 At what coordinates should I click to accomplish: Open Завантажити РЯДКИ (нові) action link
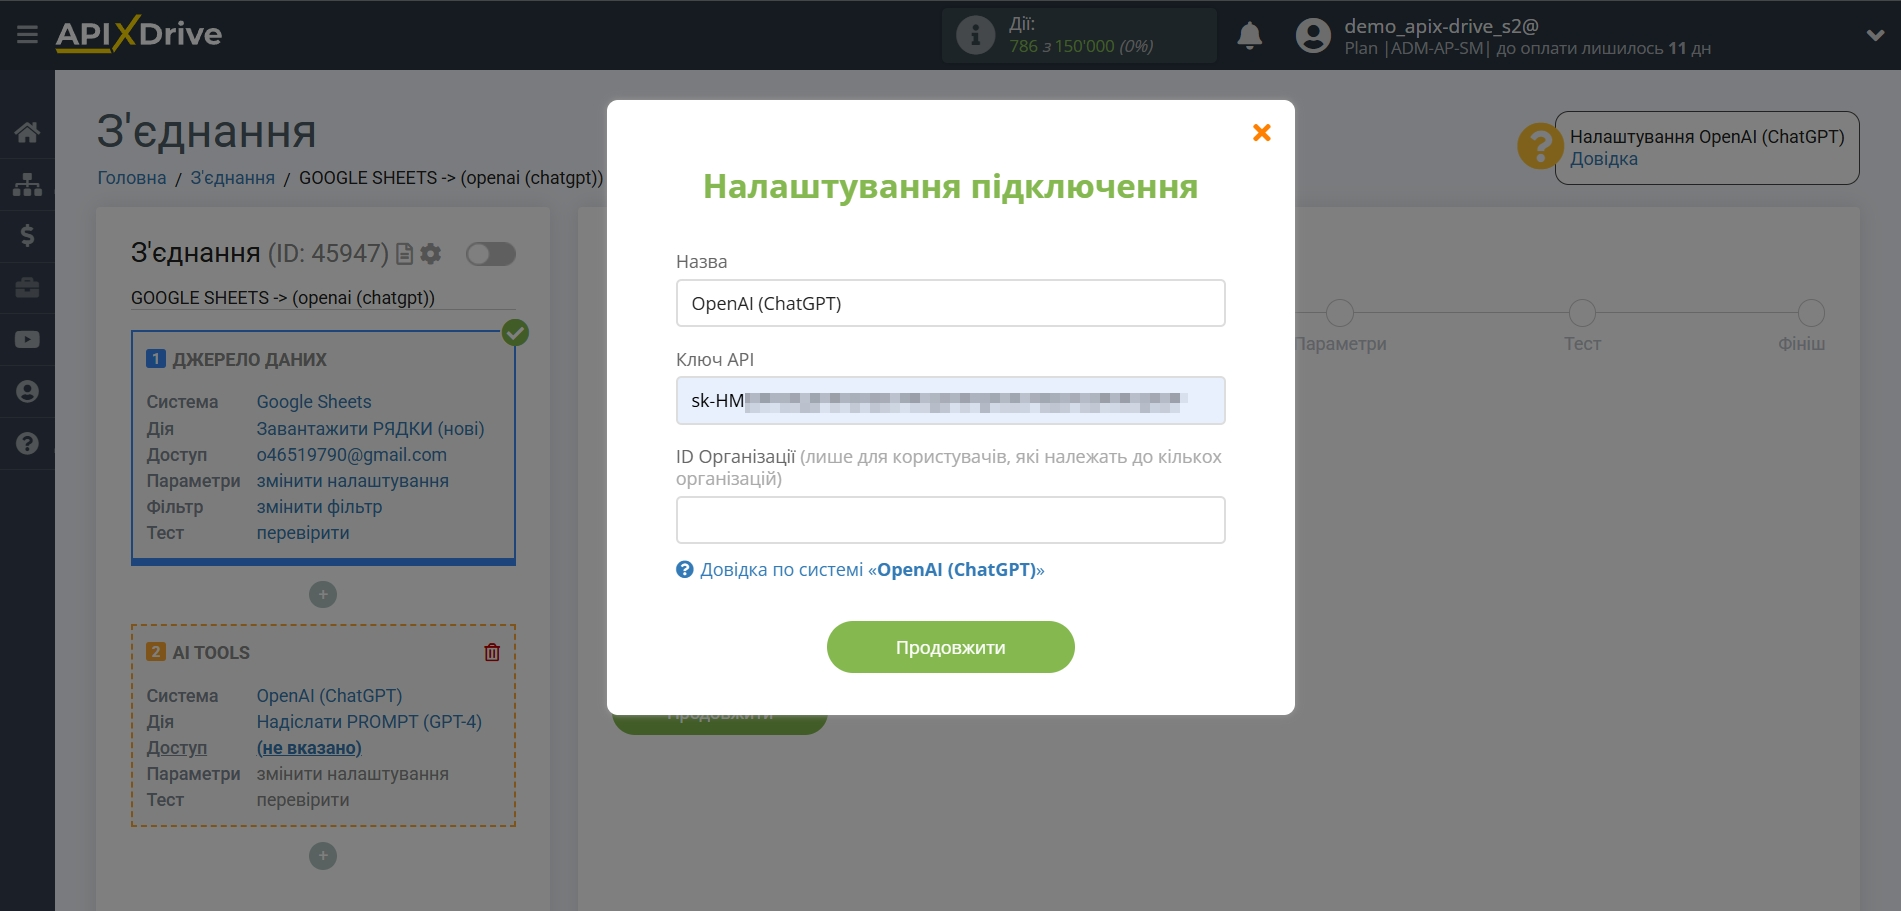[370, 429]
